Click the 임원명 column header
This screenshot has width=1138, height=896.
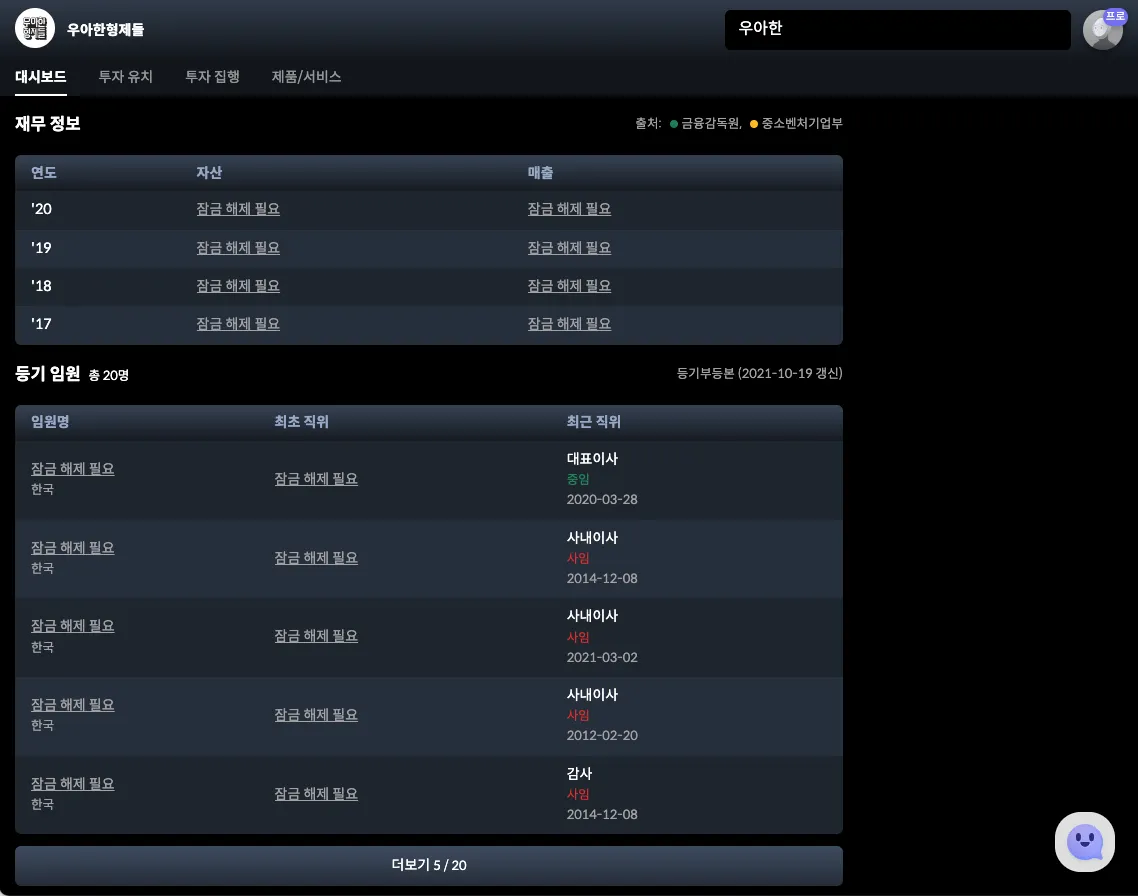coord(50,422)
